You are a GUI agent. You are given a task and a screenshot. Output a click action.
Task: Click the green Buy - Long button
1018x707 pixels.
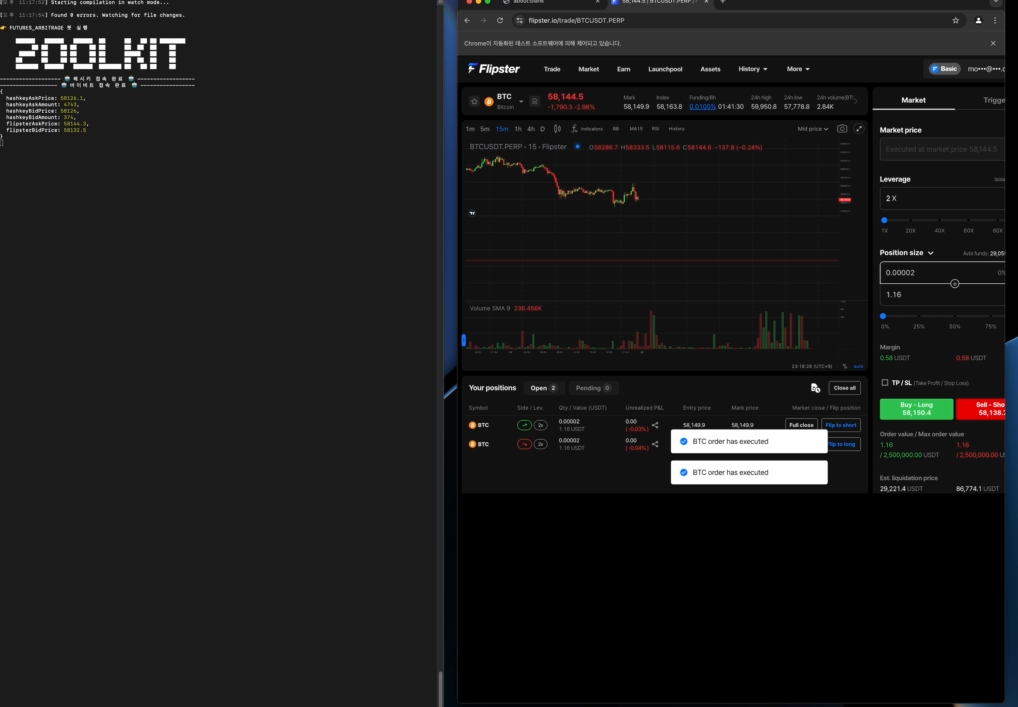[916, 409]
